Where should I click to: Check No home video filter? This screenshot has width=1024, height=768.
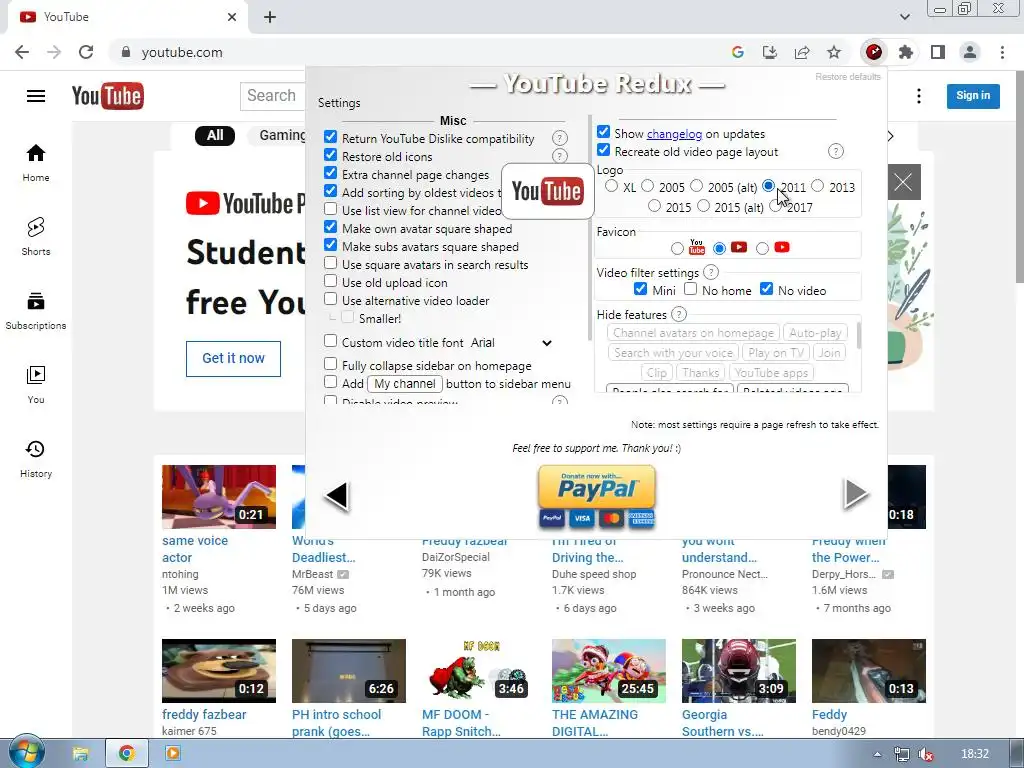(x=690, y=289)
